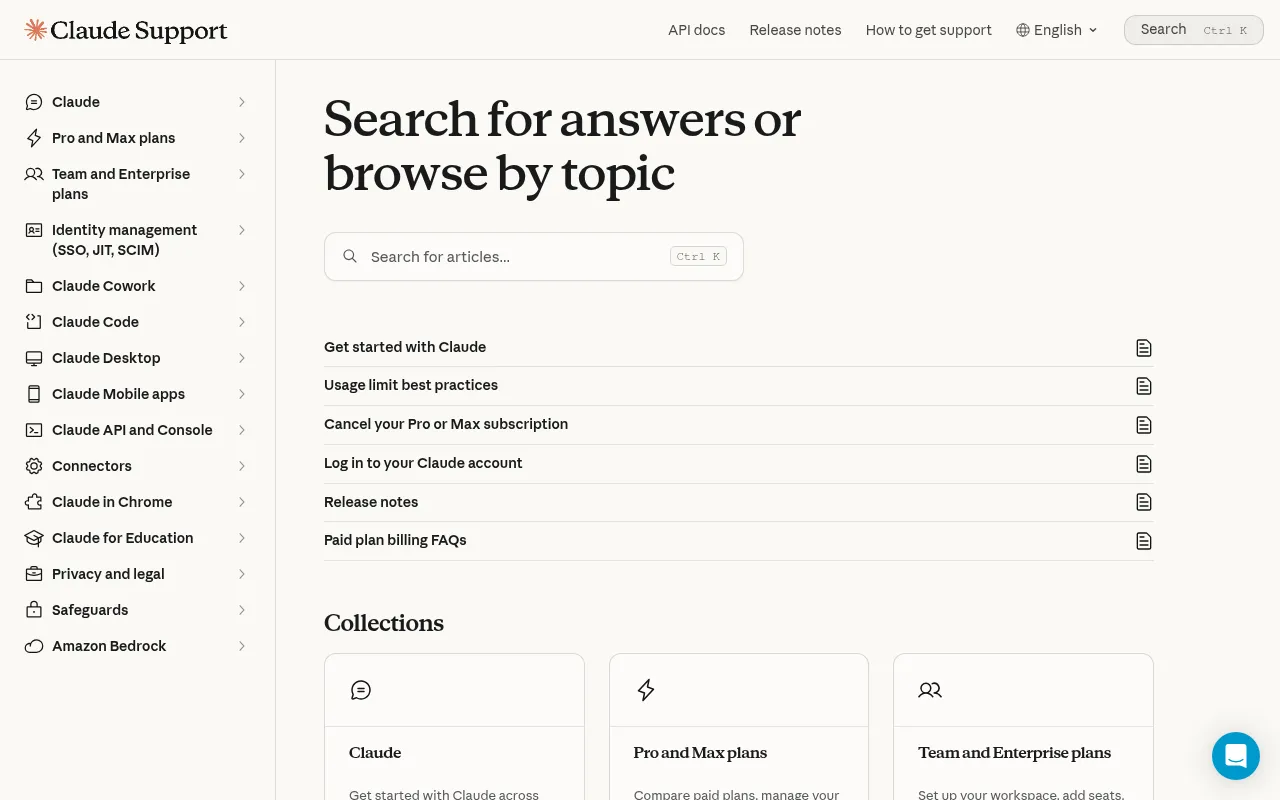The height and width of the screenshot is (800, 1280).
Task: Expand Amazon Bedrock section chevron
Action: pyautogui.click(x=242, y=646)
